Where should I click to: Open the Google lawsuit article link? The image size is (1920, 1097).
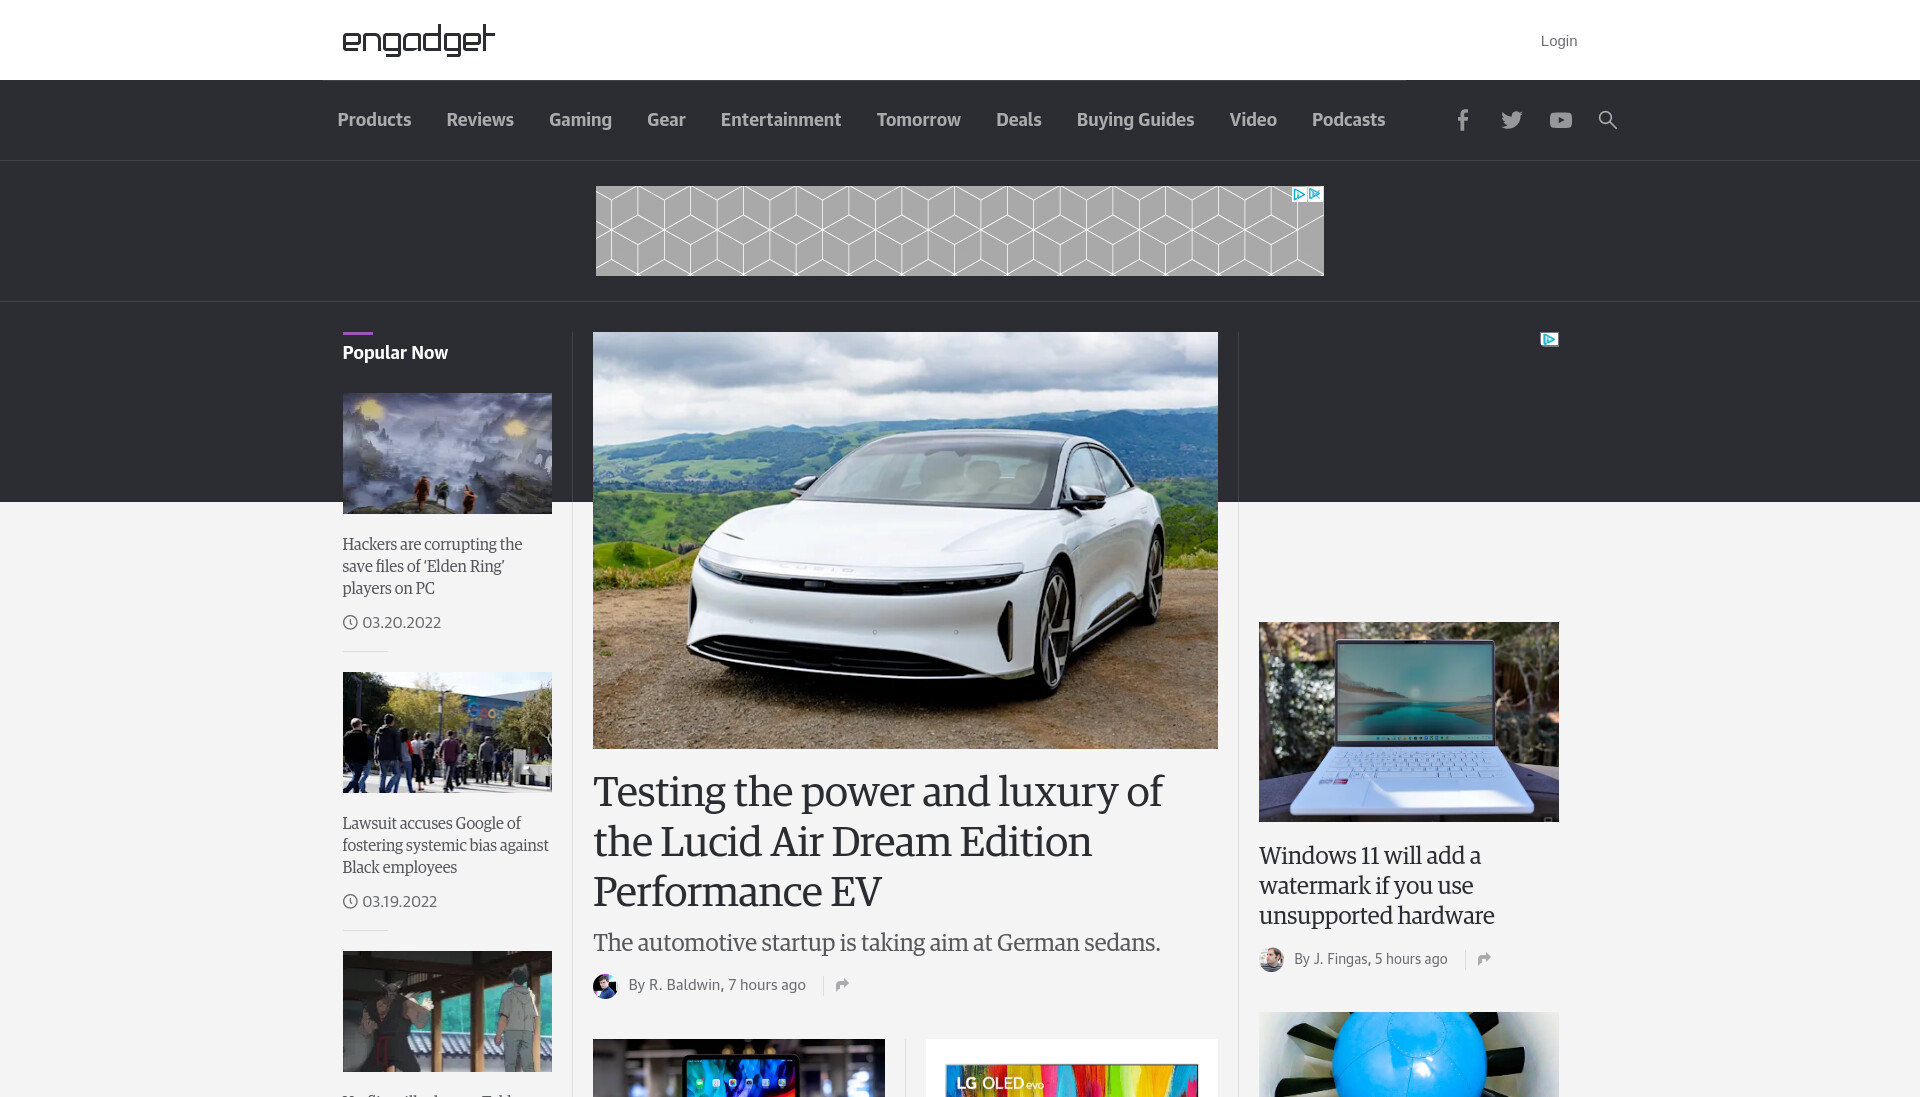click(445, 845)
